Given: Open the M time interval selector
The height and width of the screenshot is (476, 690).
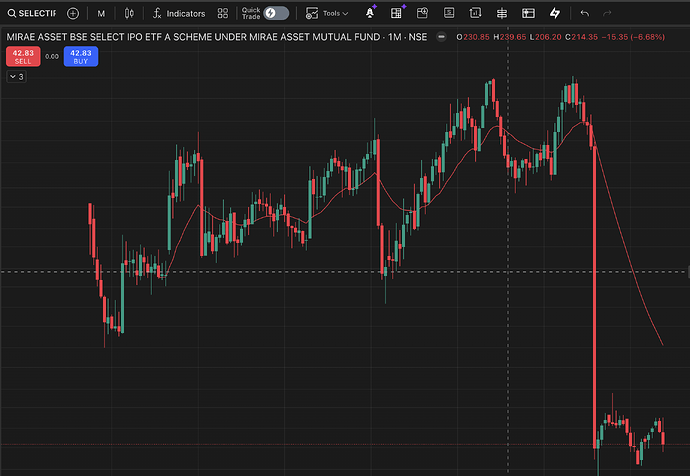Looking at the screenshot, I should 101,14.
